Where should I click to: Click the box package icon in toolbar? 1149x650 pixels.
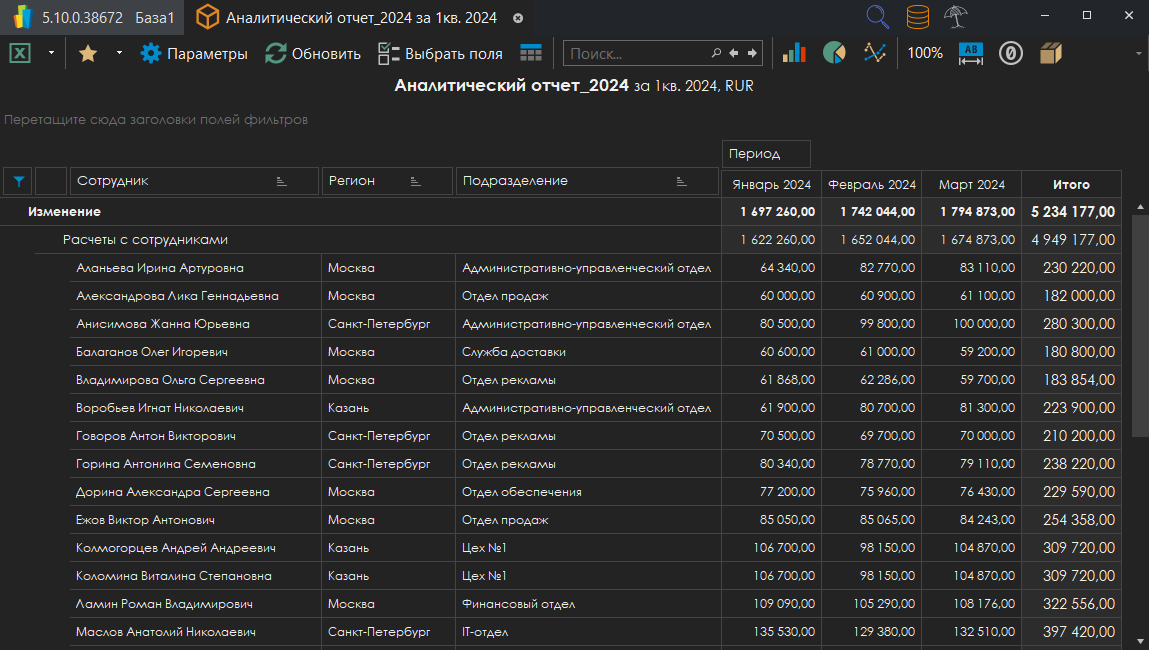click(1050, 53)
